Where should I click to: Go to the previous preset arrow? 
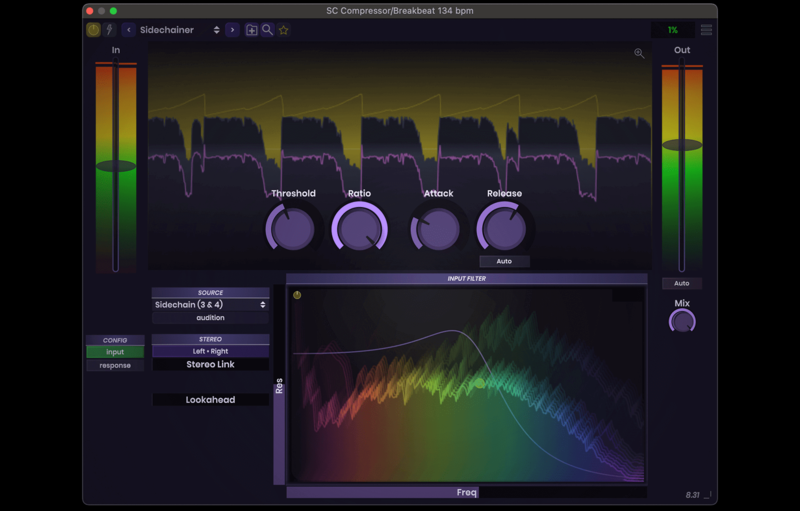coord(129,30)
